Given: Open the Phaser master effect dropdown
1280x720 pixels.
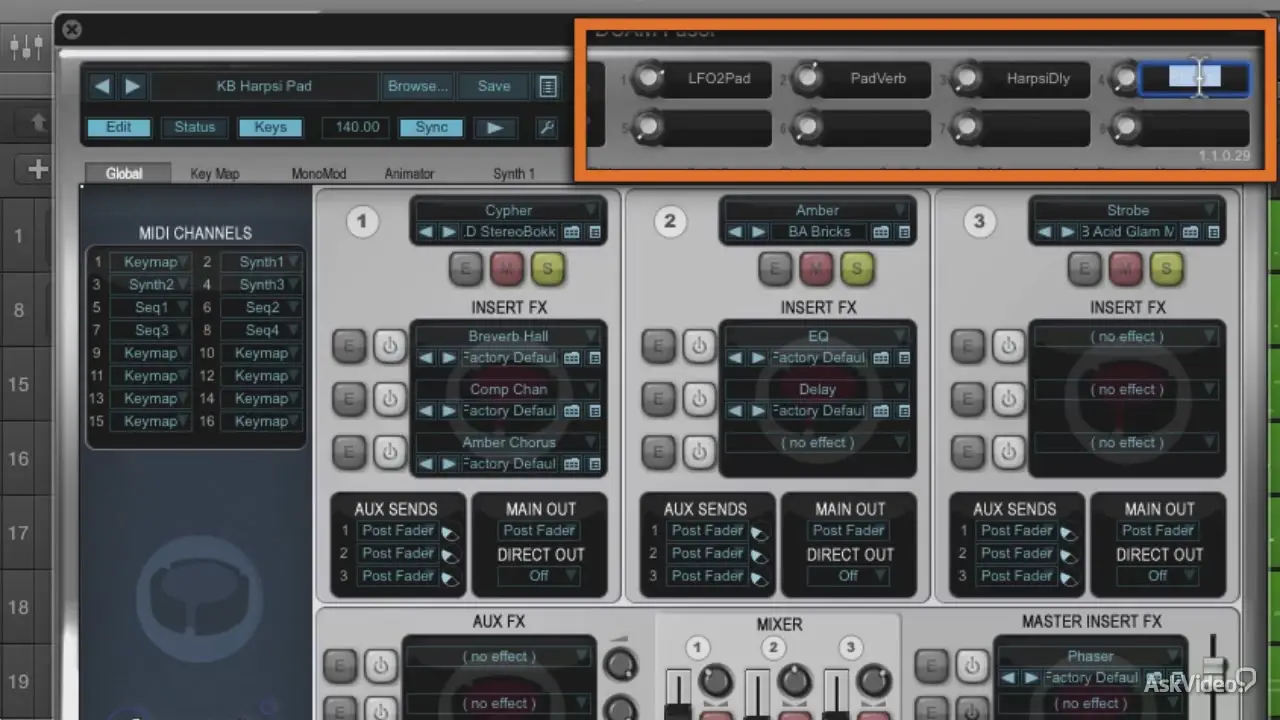Looking at the screenshot, I should (1090, 657).
